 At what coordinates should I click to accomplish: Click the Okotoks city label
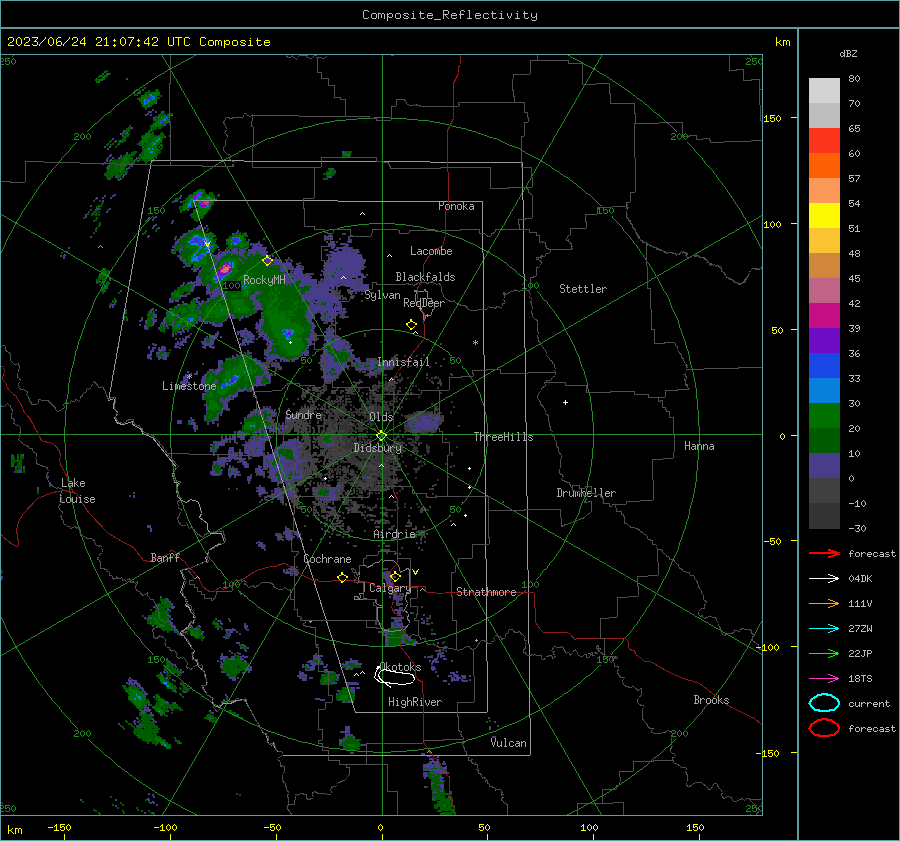[400, 667]
